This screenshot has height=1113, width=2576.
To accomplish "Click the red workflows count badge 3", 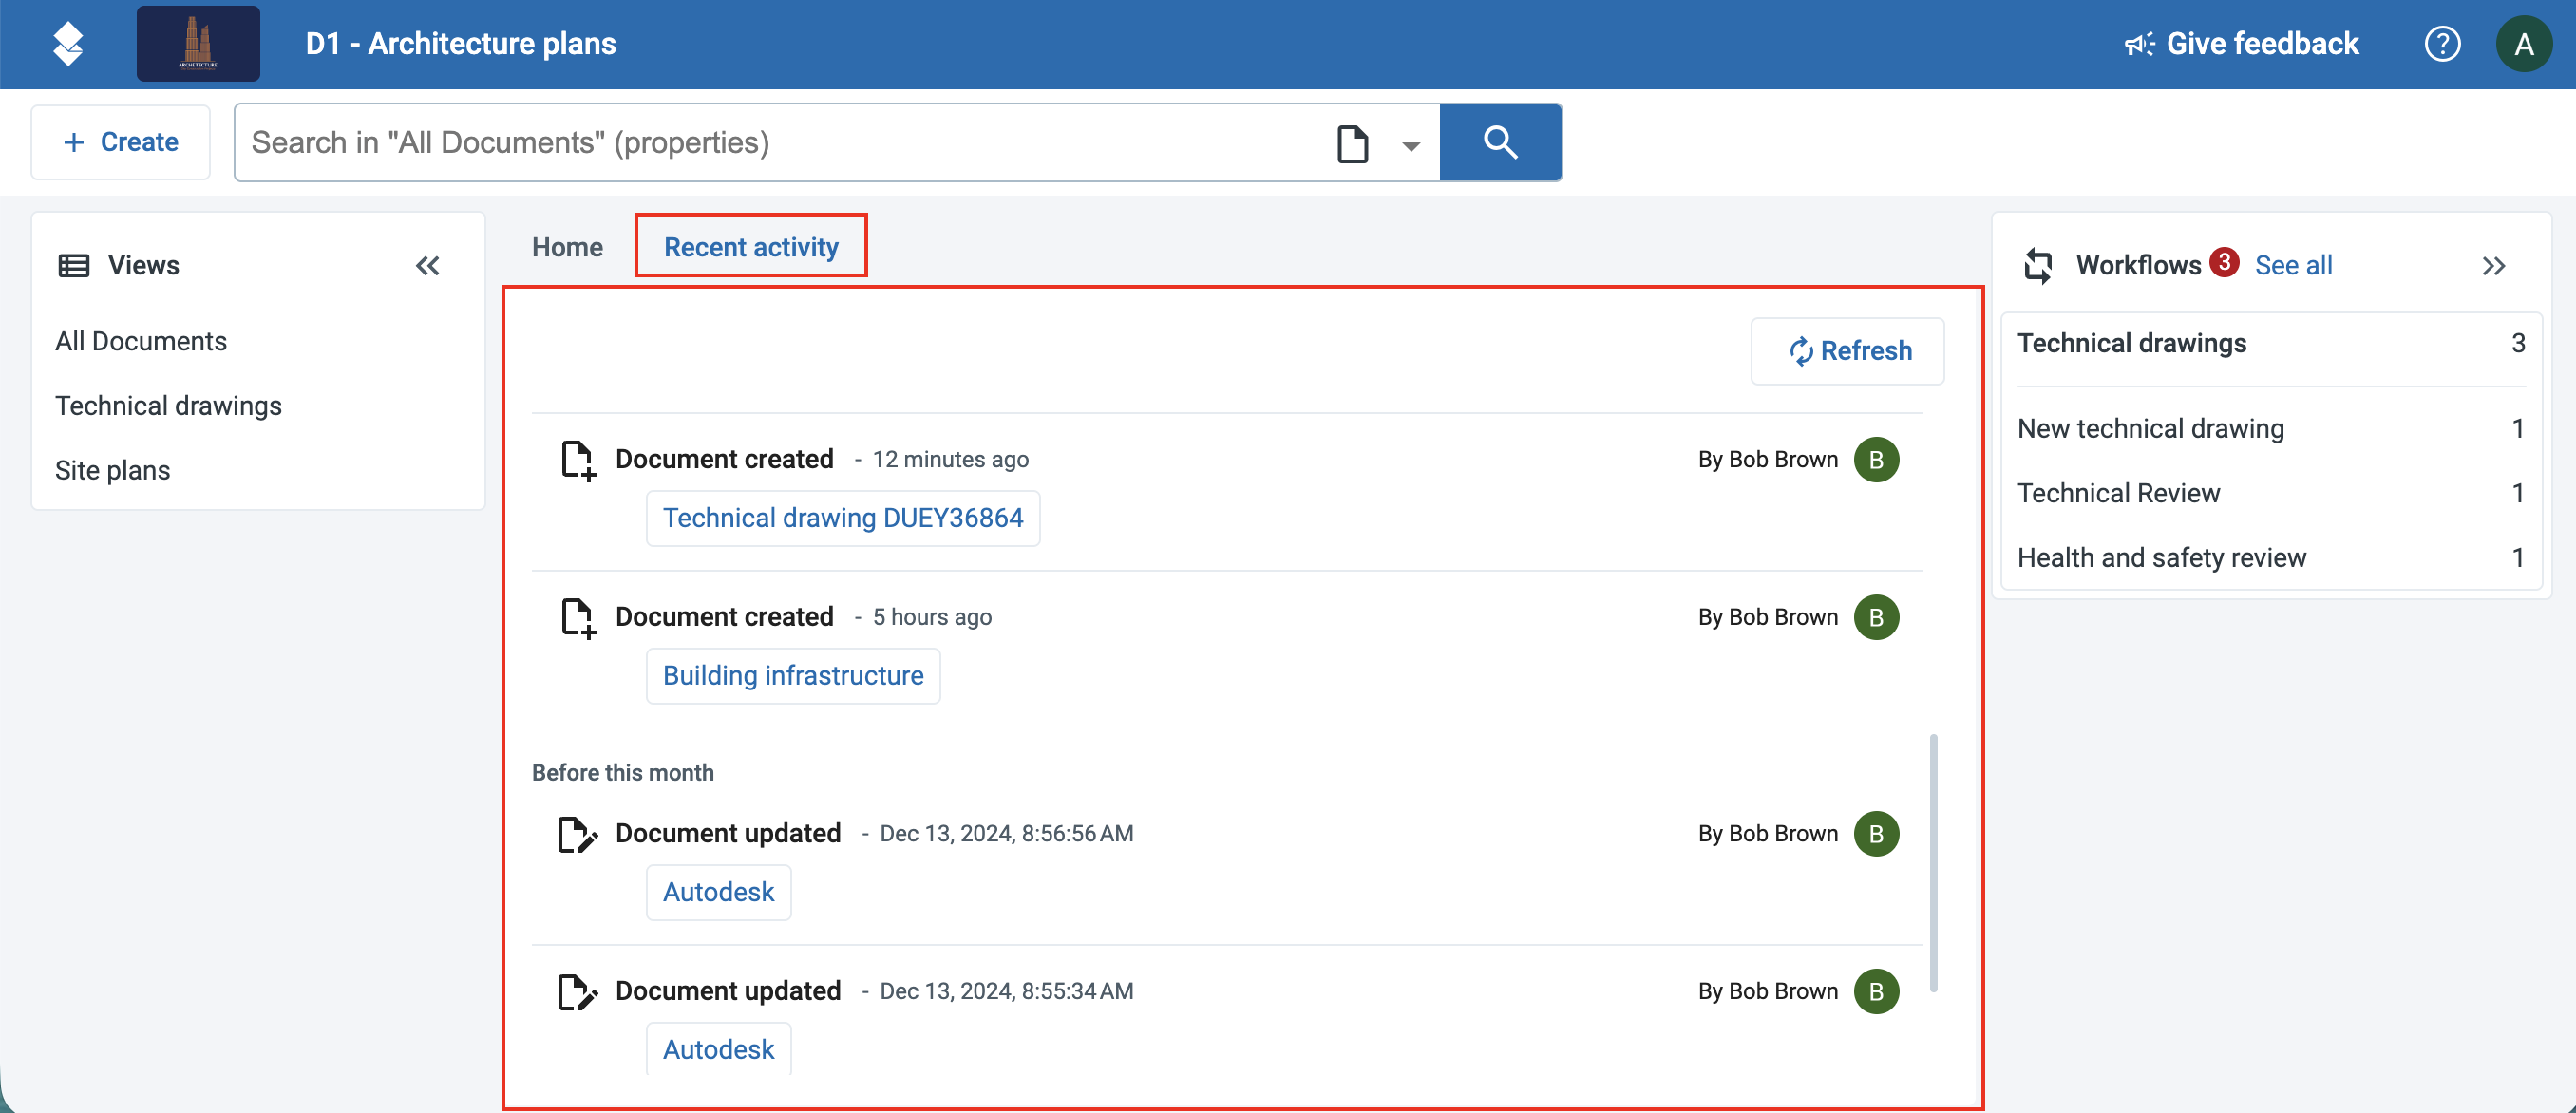I will (x=2224, y=261).
